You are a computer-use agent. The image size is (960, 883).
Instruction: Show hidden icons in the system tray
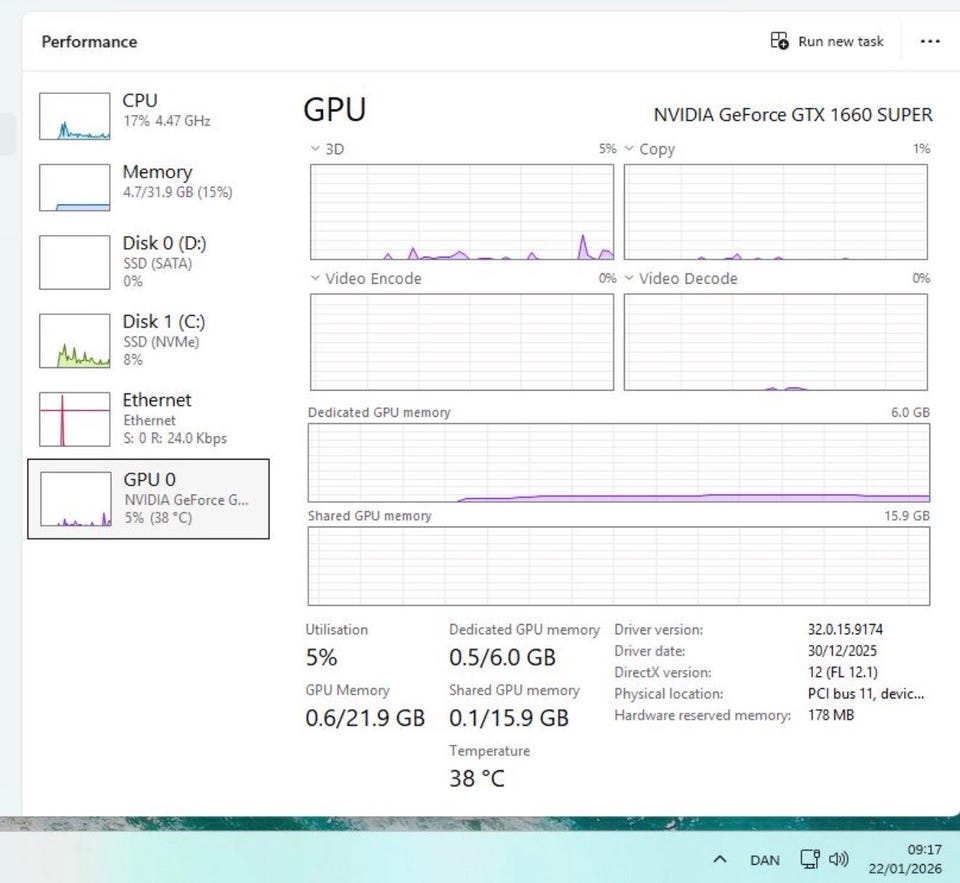pyautogui.click(x=720, y=860)
